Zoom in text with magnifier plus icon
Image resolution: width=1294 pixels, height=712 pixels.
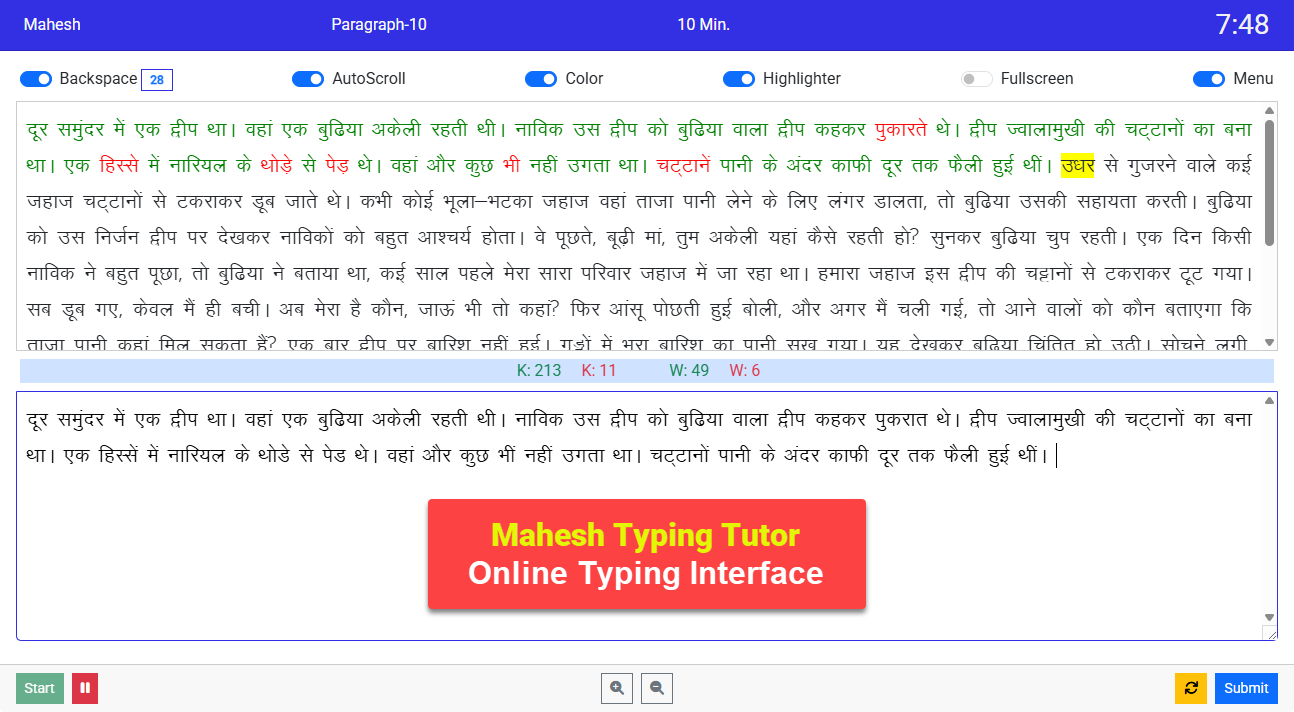point(617,688)
